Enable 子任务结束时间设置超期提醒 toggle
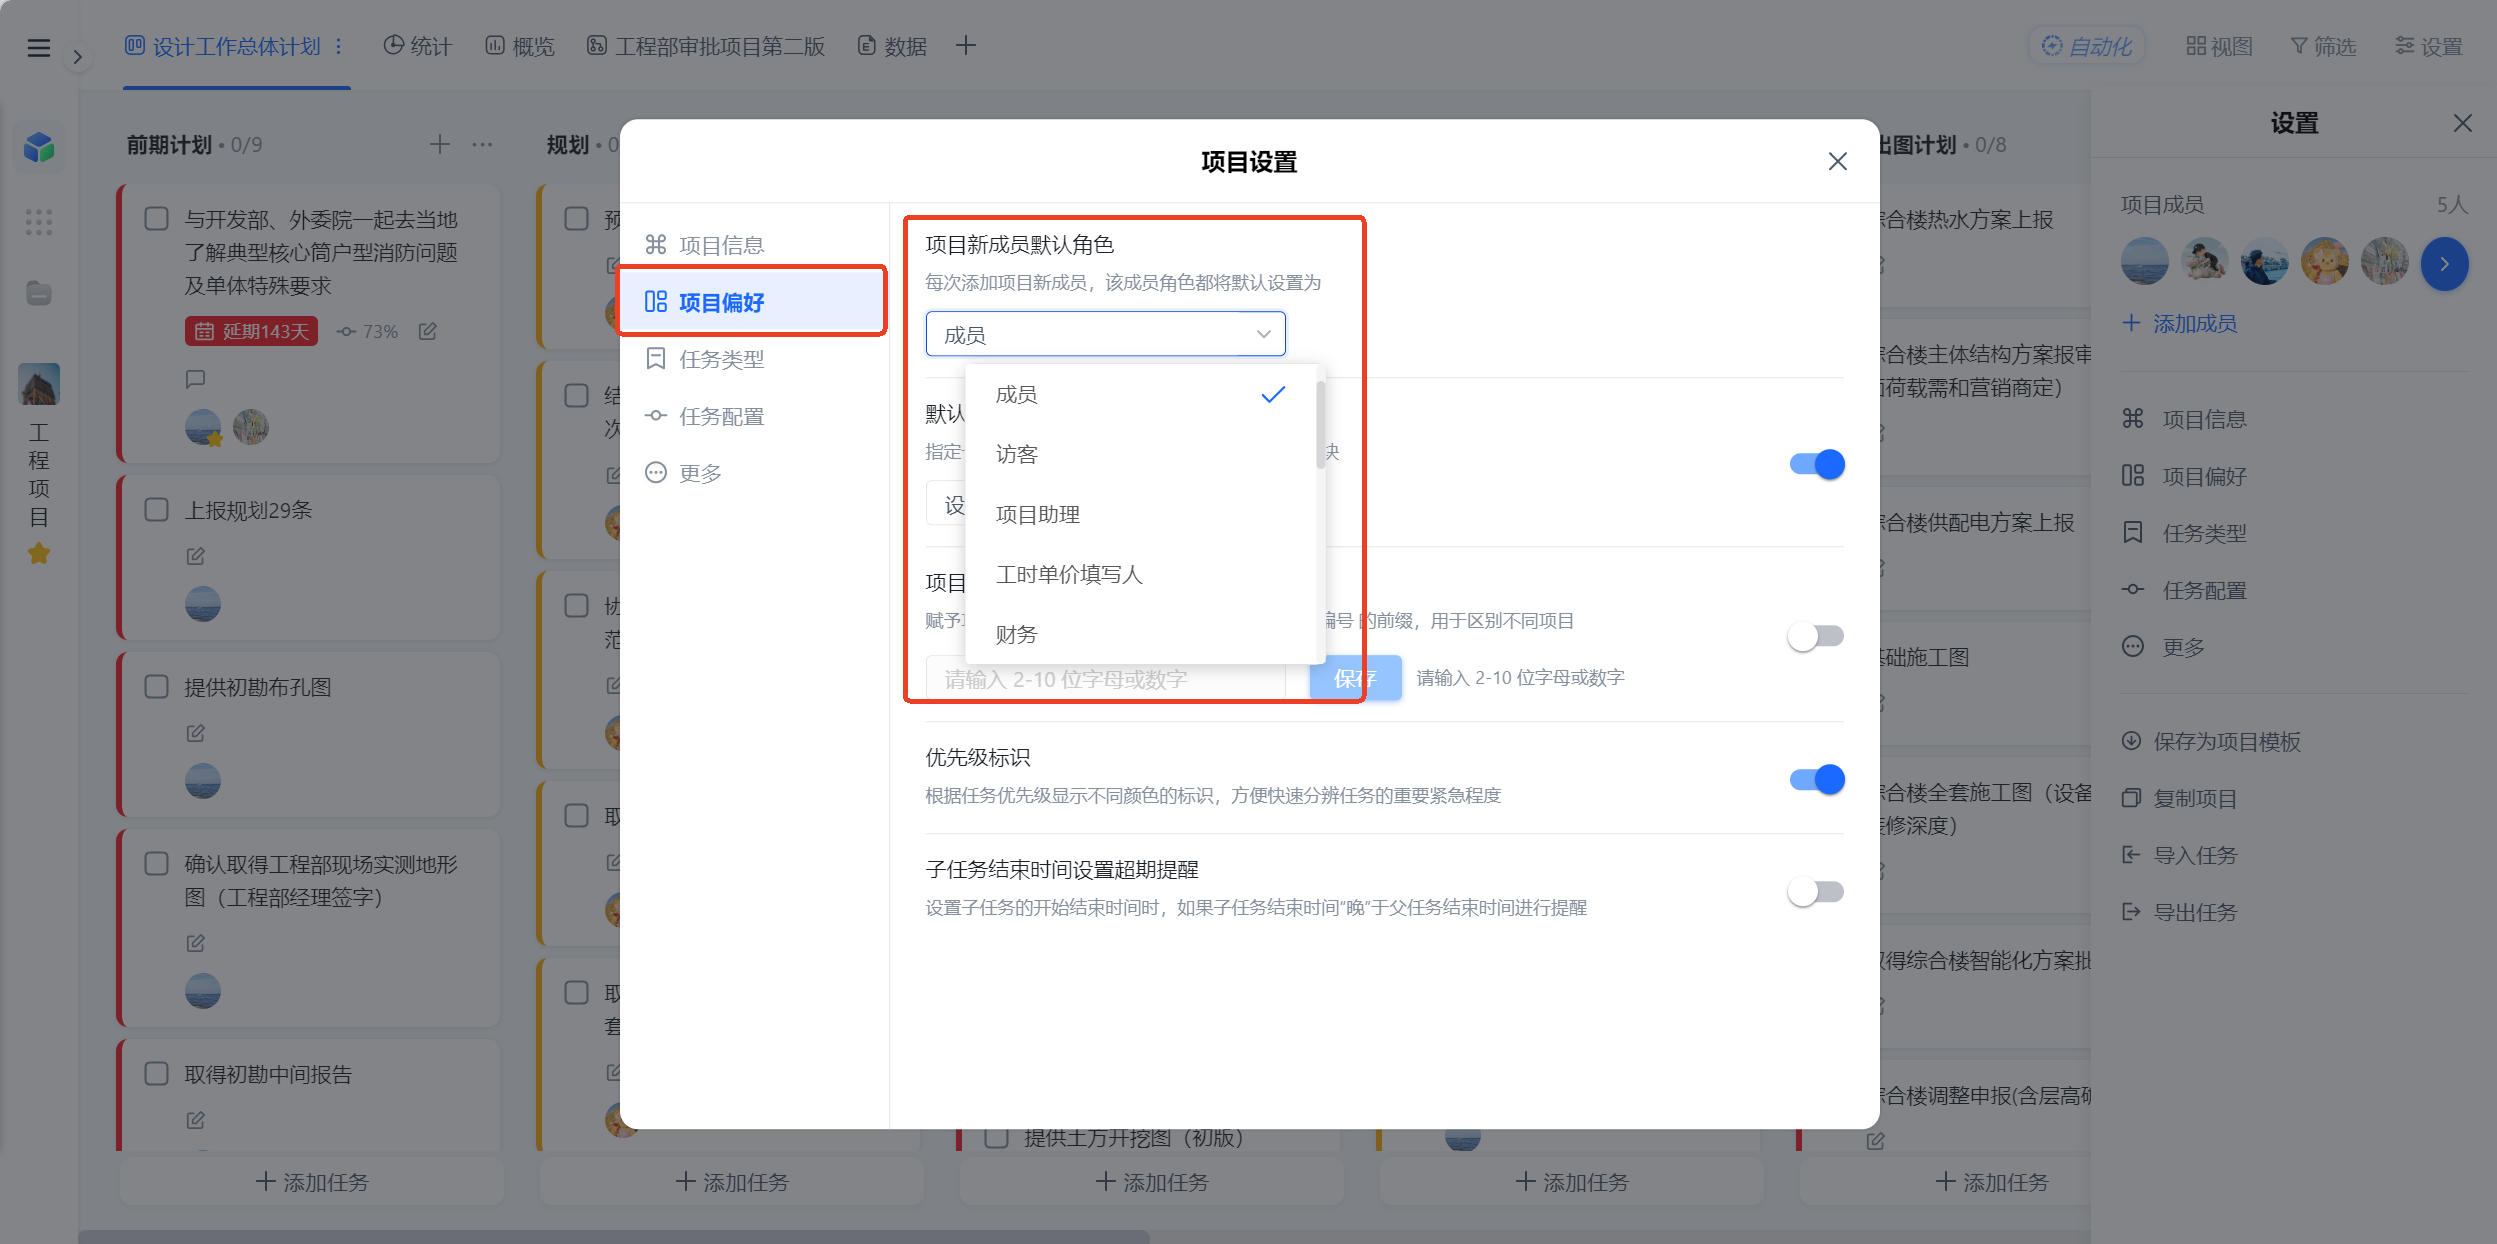This screenshot has height=1244, width=2497. 1816,891
